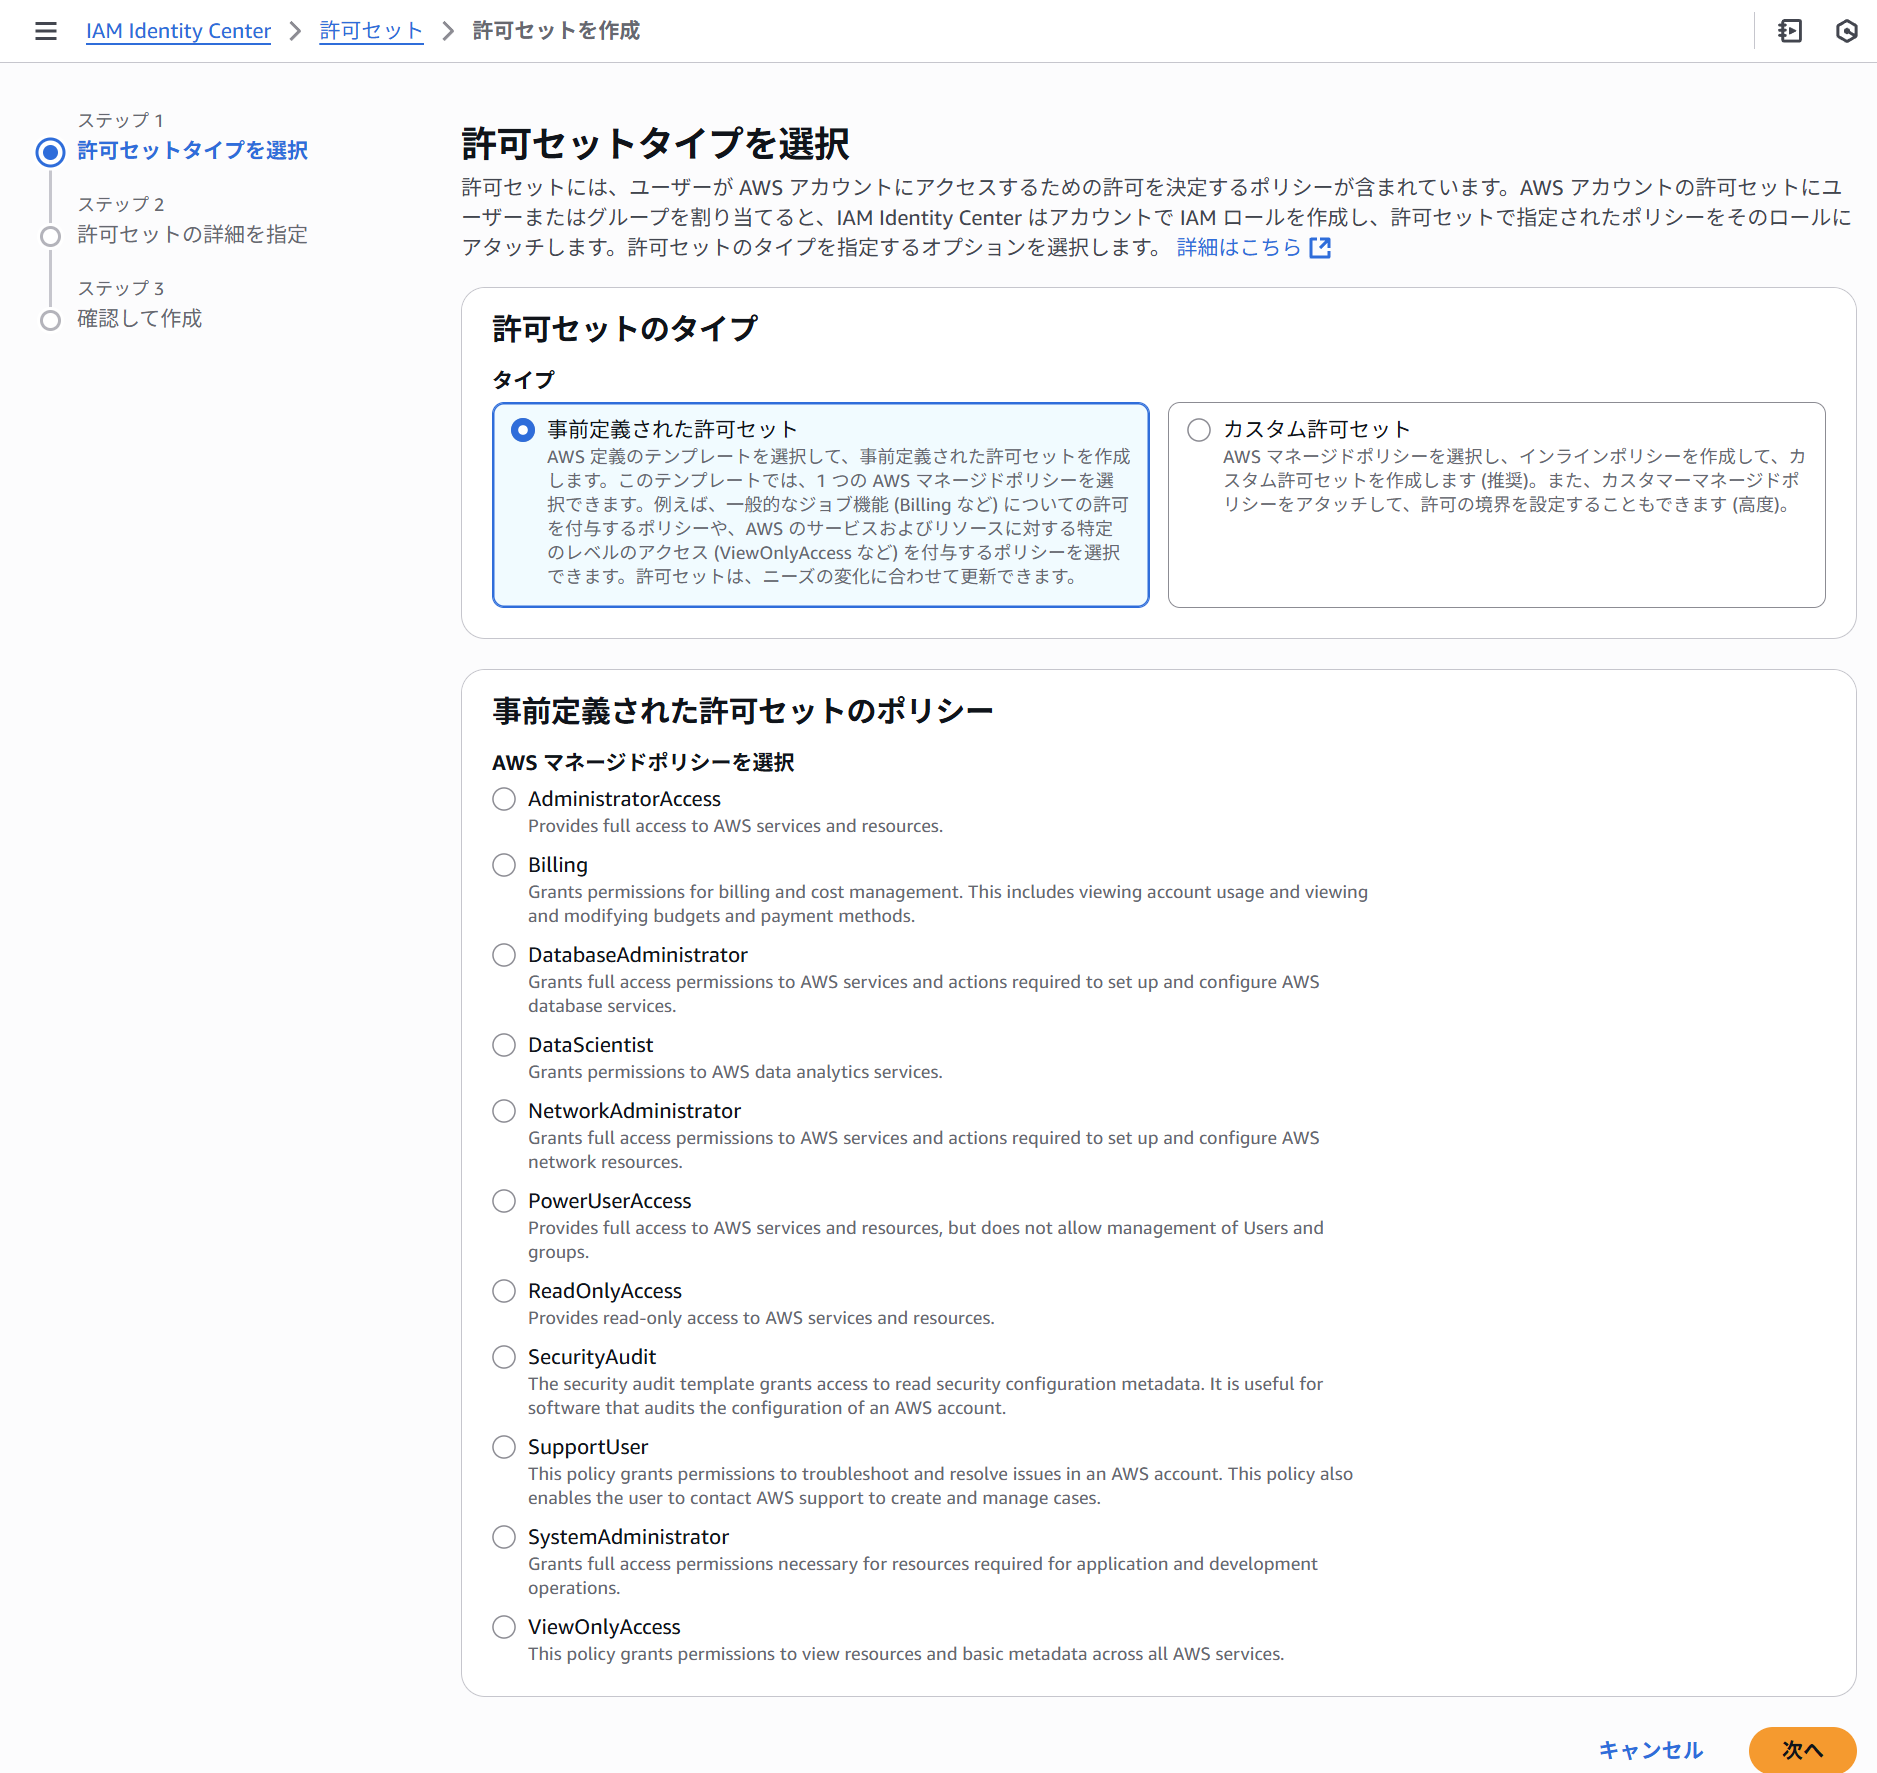Click the 詳細はこちら learn more link

(x=1239, y=248)
